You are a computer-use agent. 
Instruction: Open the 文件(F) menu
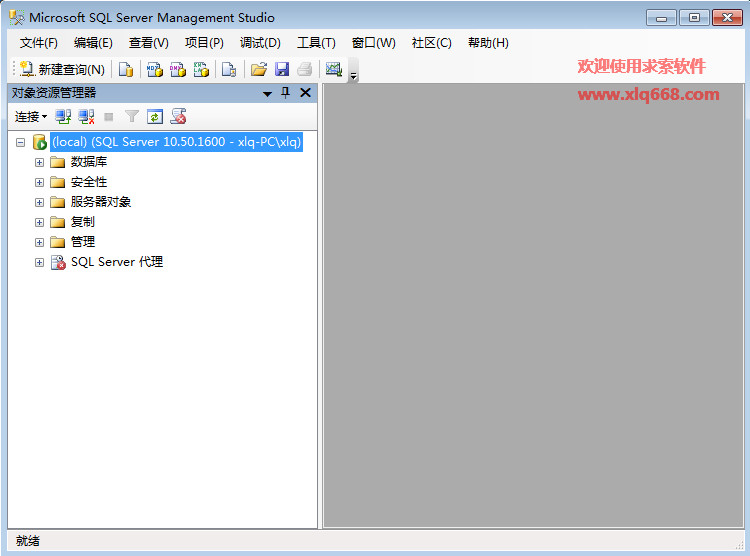point(39,43)
